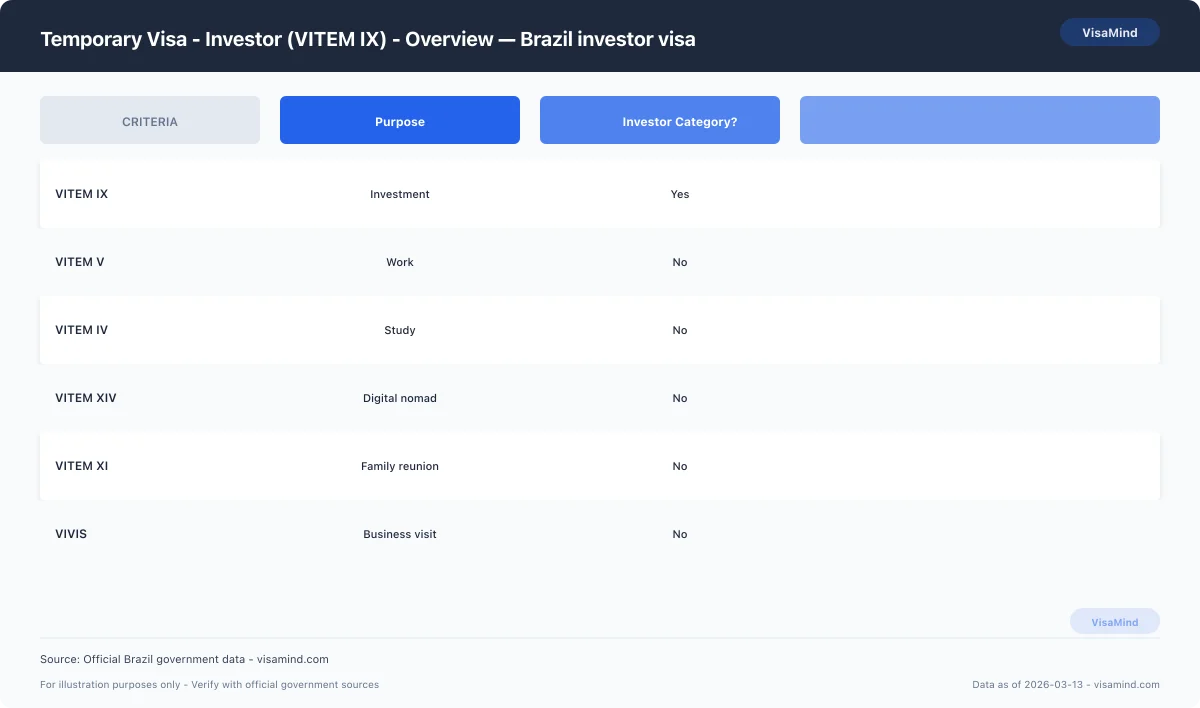Image resolution: width=1200 pixels, height=708 pixels.
Task: Select the VIVIS row label
Action: pyautogui.click(x=71, y=534)
